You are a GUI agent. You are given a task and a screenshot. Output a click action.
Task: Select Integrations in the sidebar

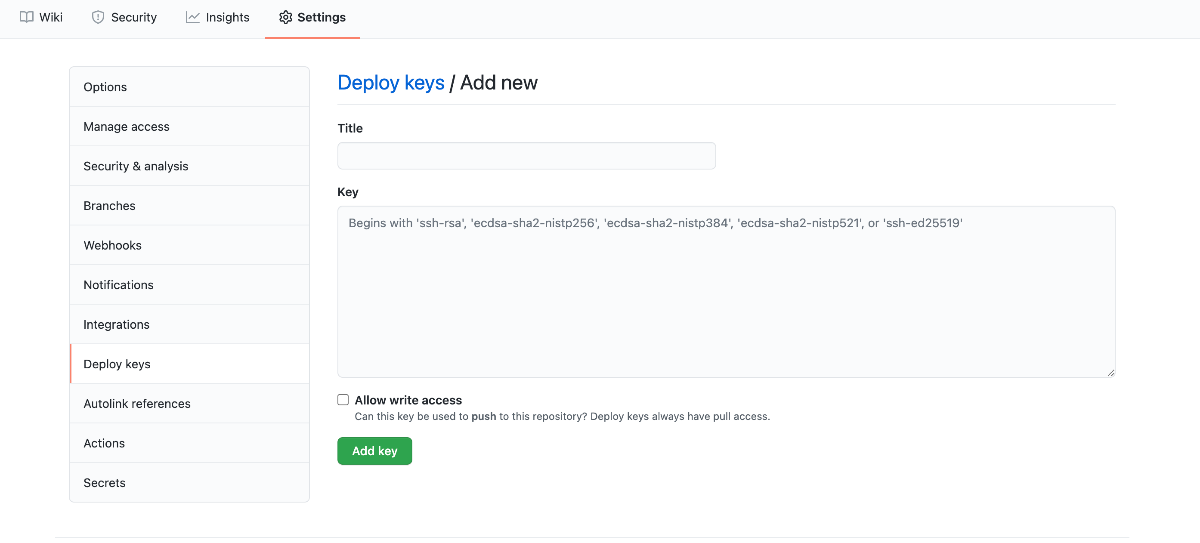click(x=189, y=324)
